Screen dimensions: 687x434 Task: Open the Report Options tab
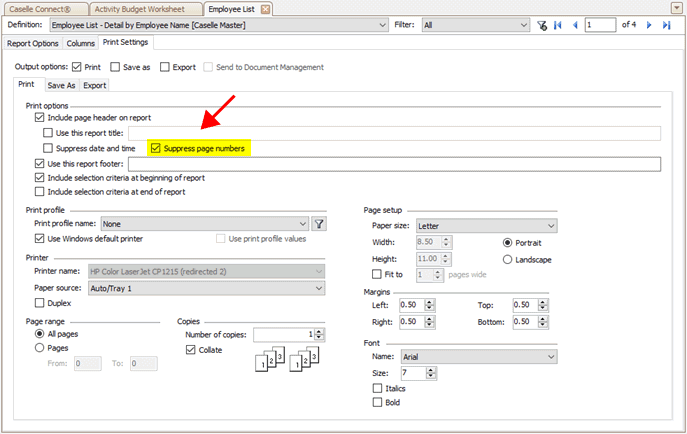tap(33, 43)
